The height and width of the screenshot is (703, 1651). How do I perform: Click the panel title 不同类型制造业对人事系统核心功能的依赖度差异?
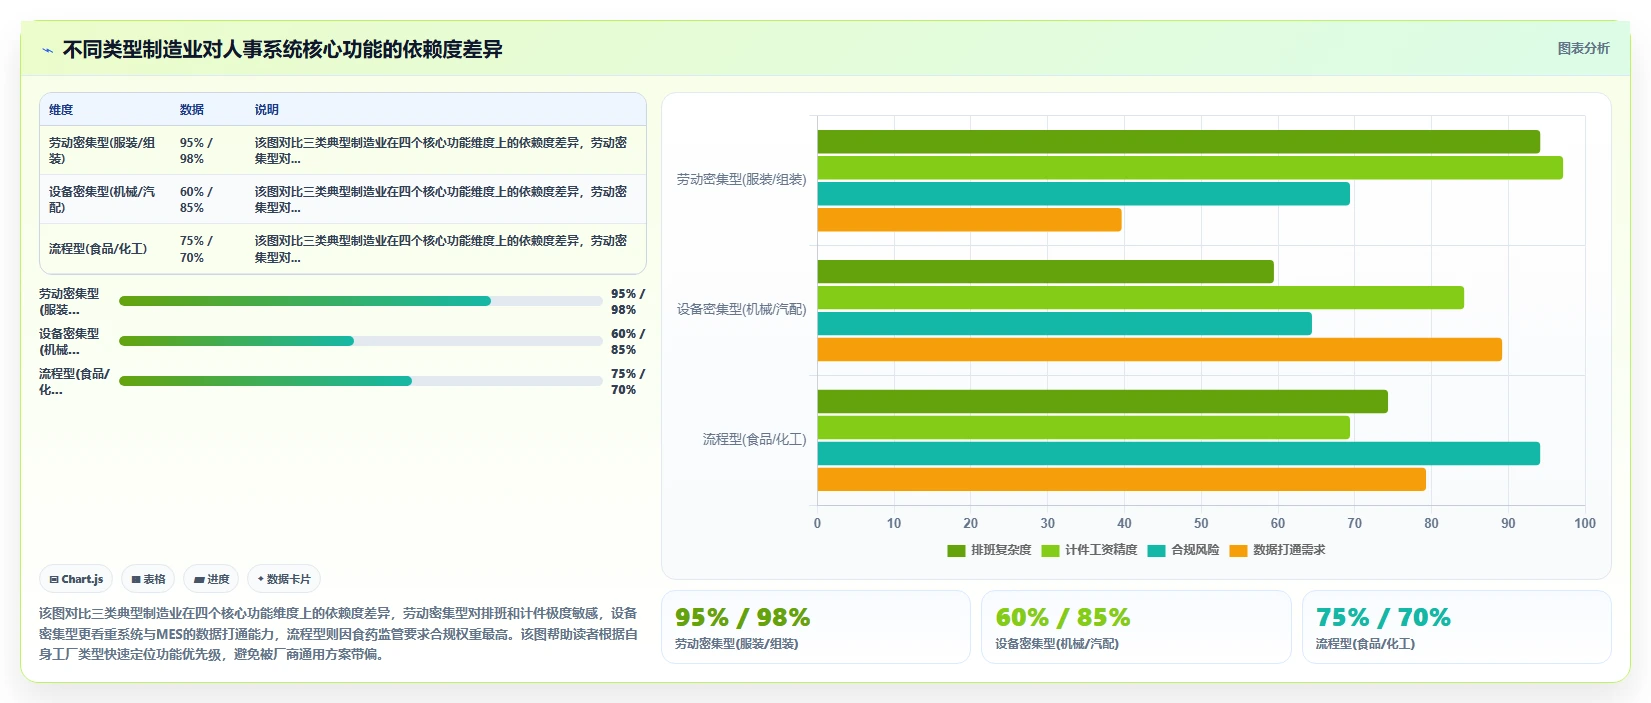(282, 50)
